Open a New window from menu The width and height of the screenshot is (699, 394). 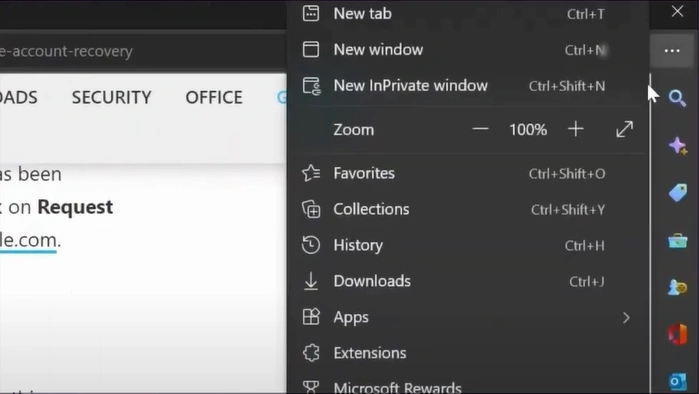pyautogui.click(x=468, y=49)
